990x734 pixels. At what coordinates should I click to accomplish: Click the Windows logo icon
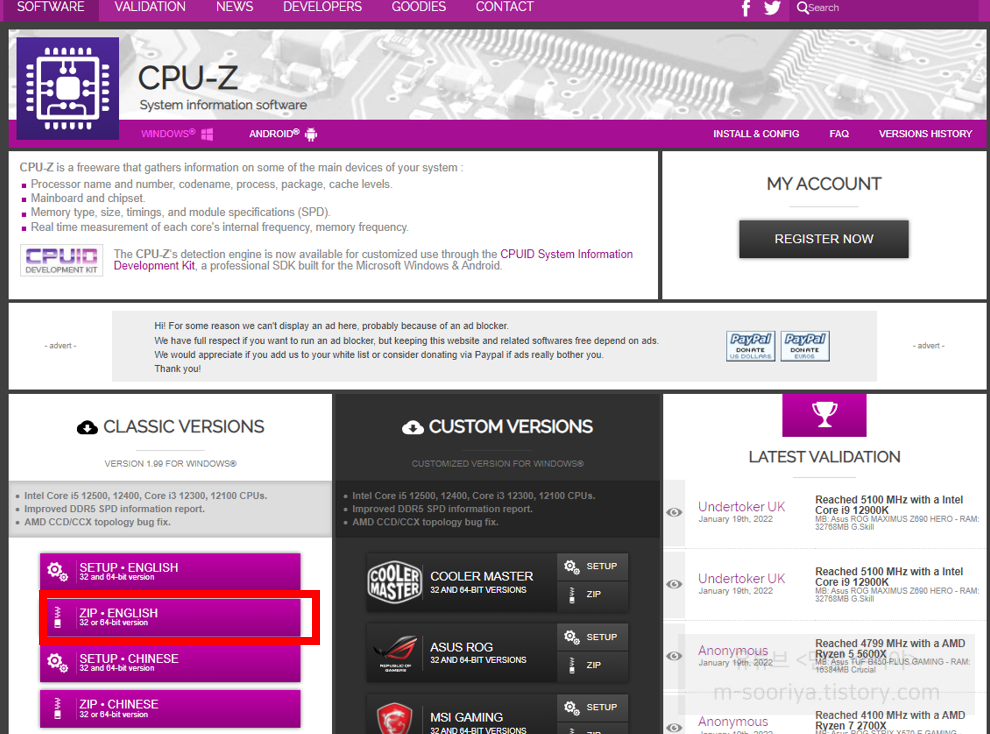click(x=207, y=134)
